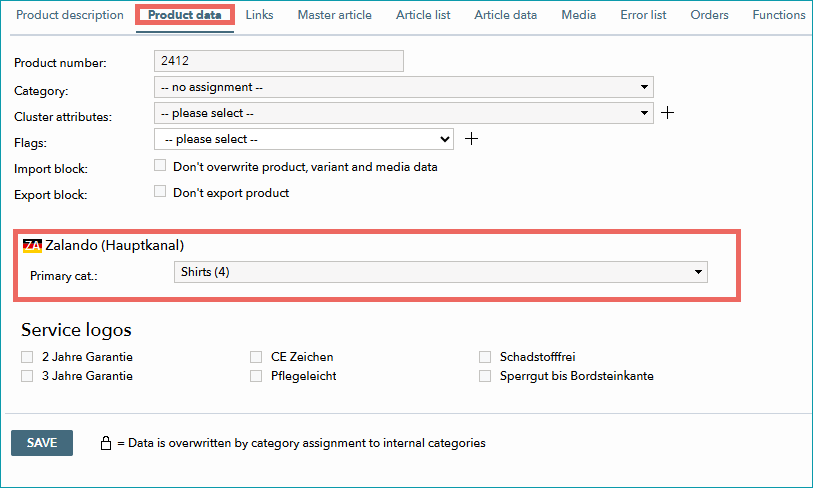
Task: Toggle CE Zeichen checkbox
Action: tap(256, 357)
